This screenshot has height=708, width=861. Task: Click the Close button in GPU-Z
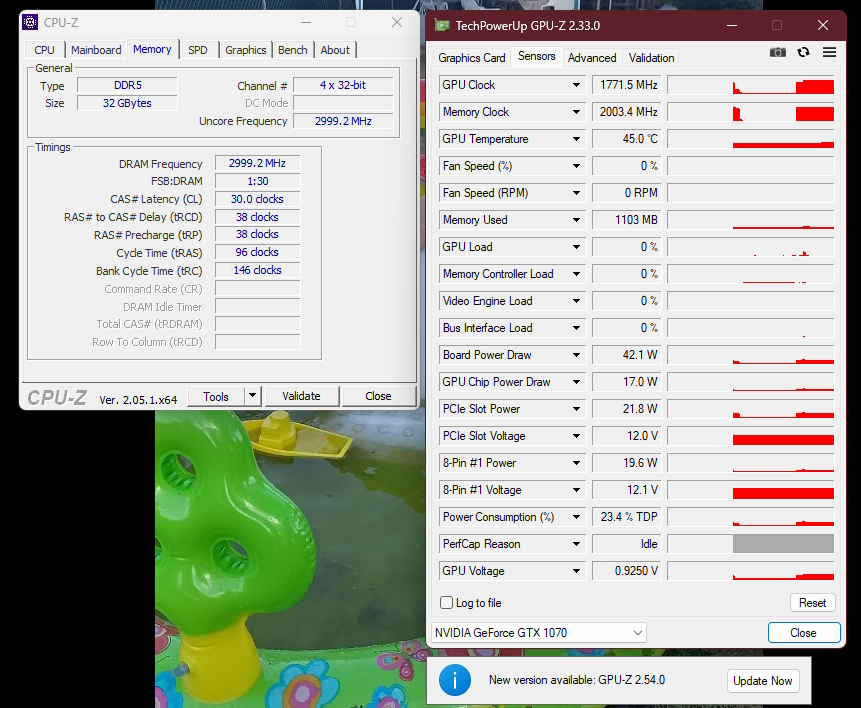tap(803, 633)
